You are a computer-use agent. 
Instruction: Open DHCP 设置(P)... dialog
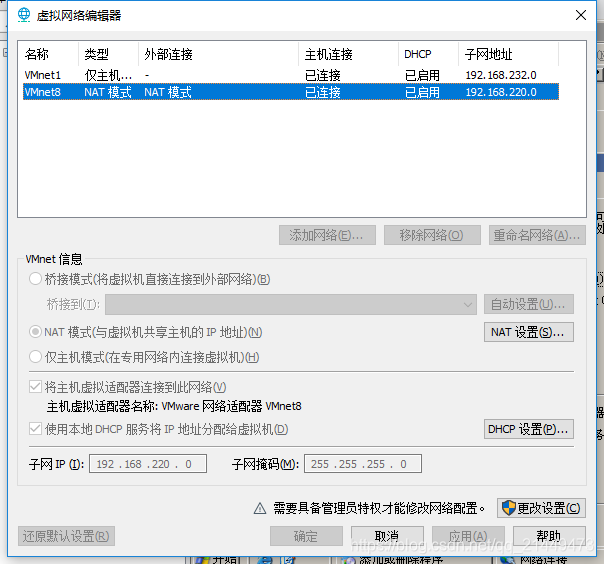pos(528,429)
